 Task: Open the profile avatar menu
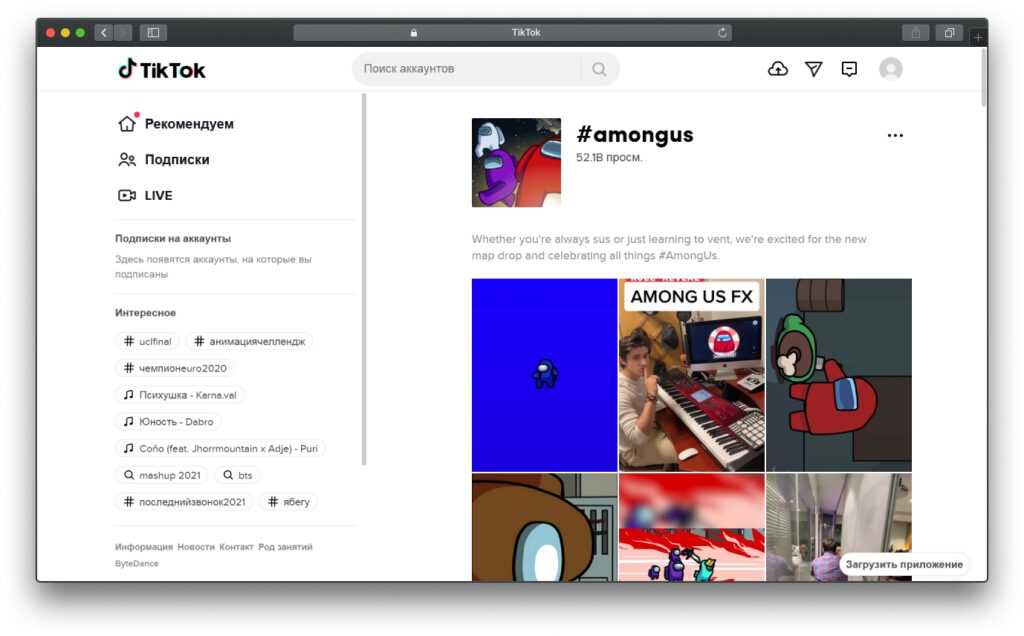pos(890,69)
